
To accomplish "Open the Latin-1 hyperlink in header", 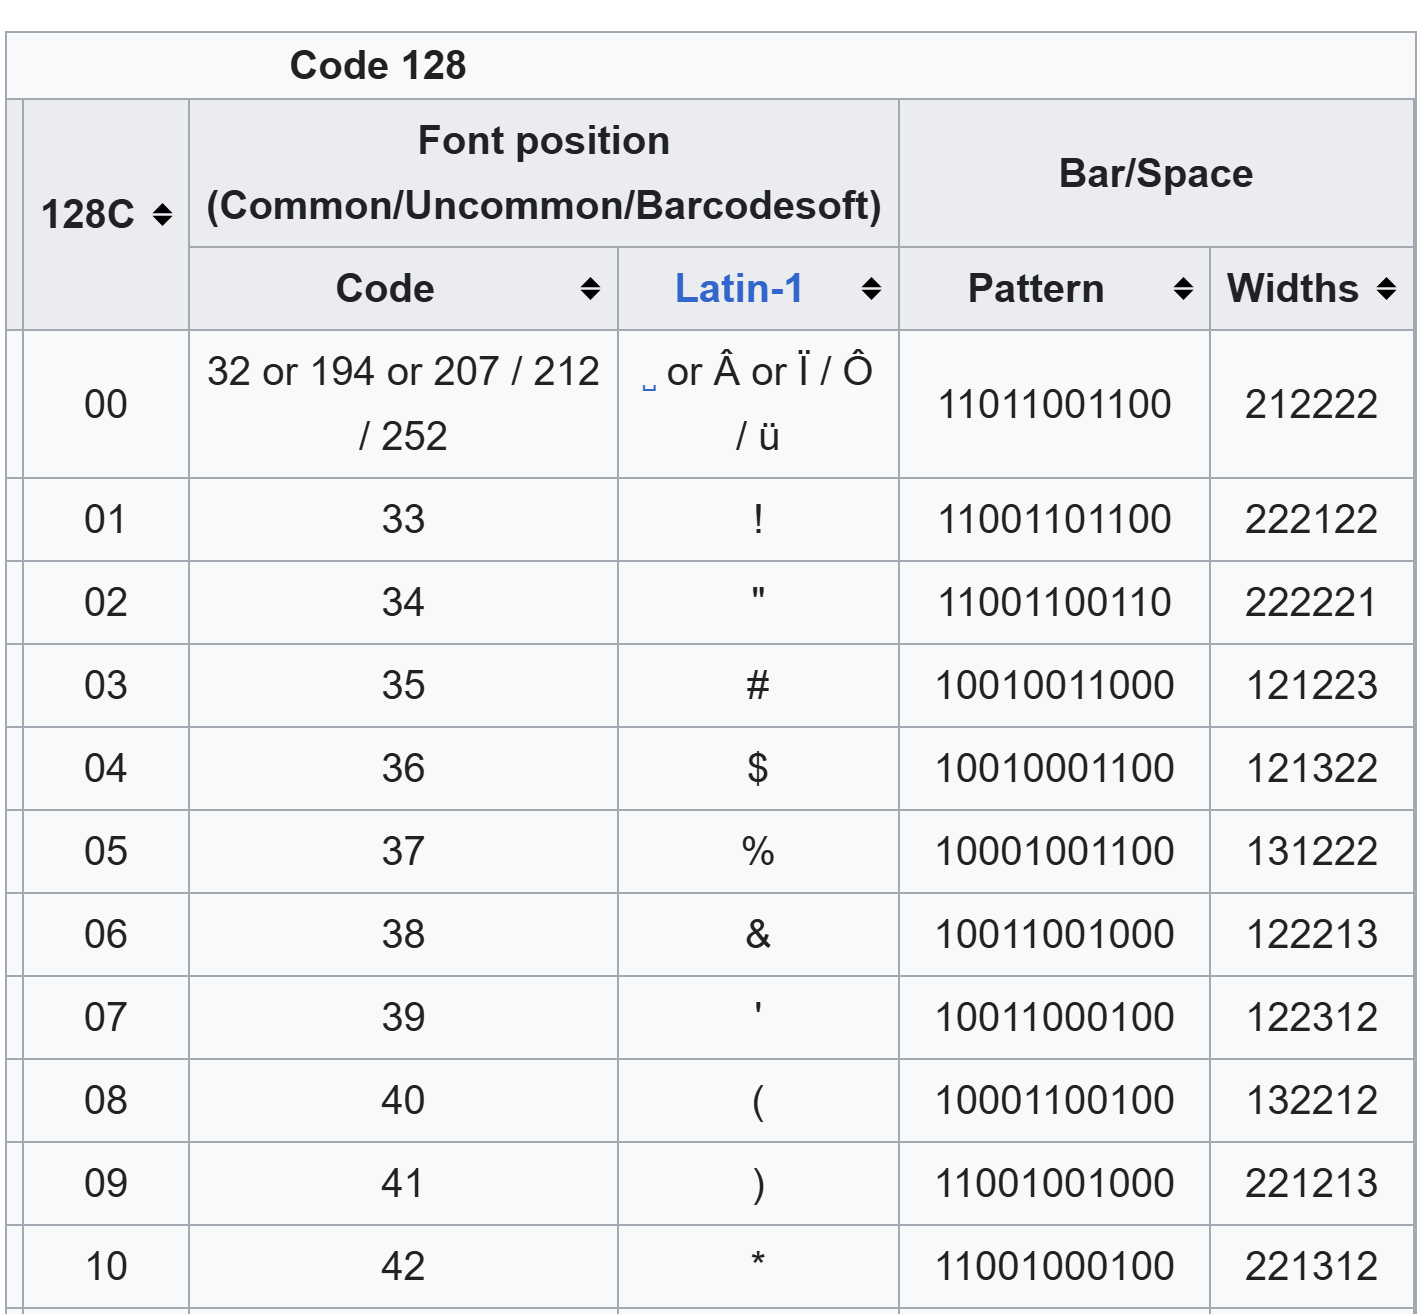I will (739, 289).
